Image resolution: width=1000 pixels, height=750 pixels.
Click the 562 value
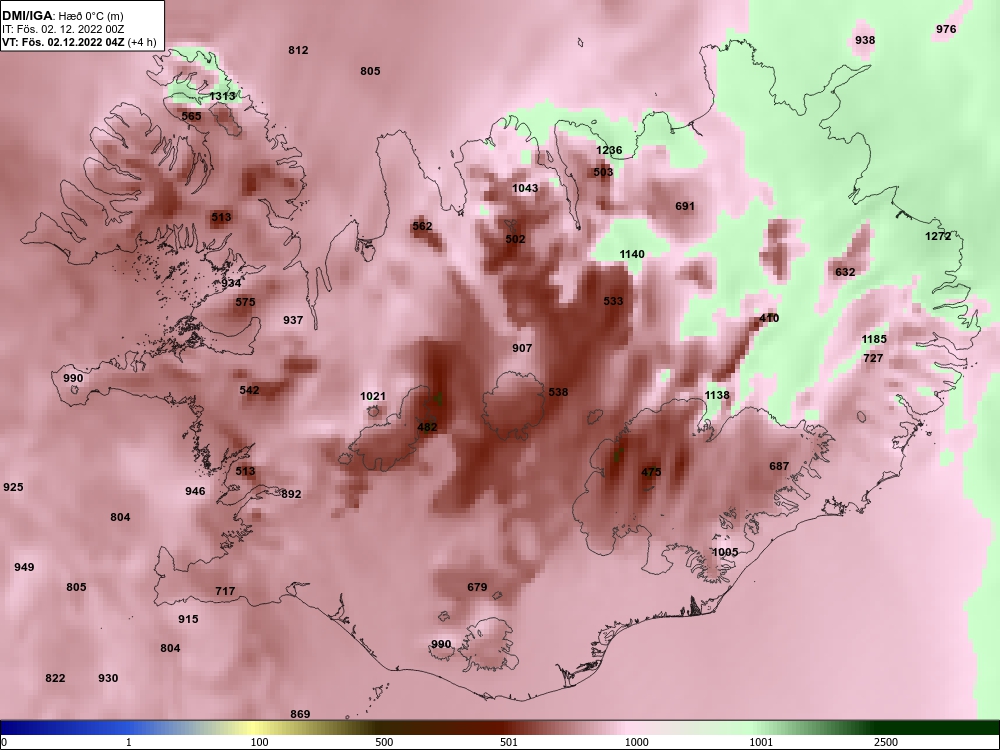[422, 226]
